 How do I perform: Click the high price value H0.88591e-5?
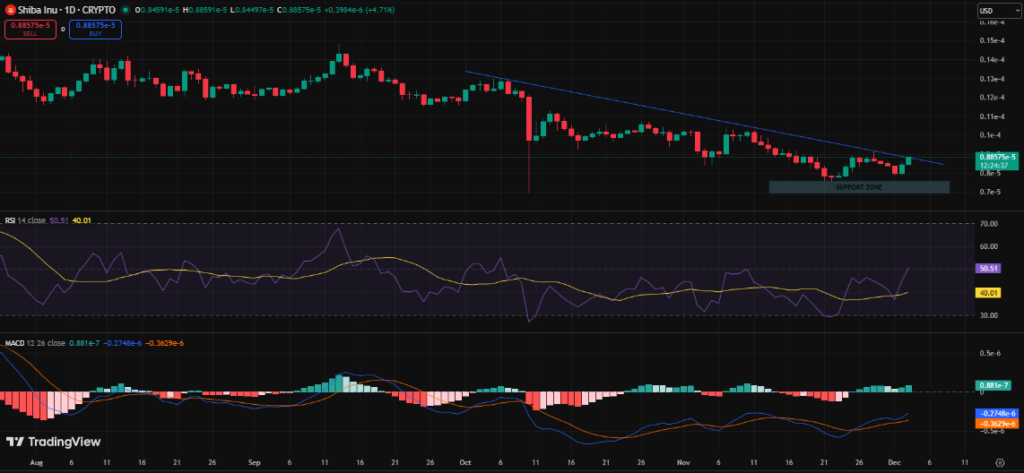tap(207, 10)
